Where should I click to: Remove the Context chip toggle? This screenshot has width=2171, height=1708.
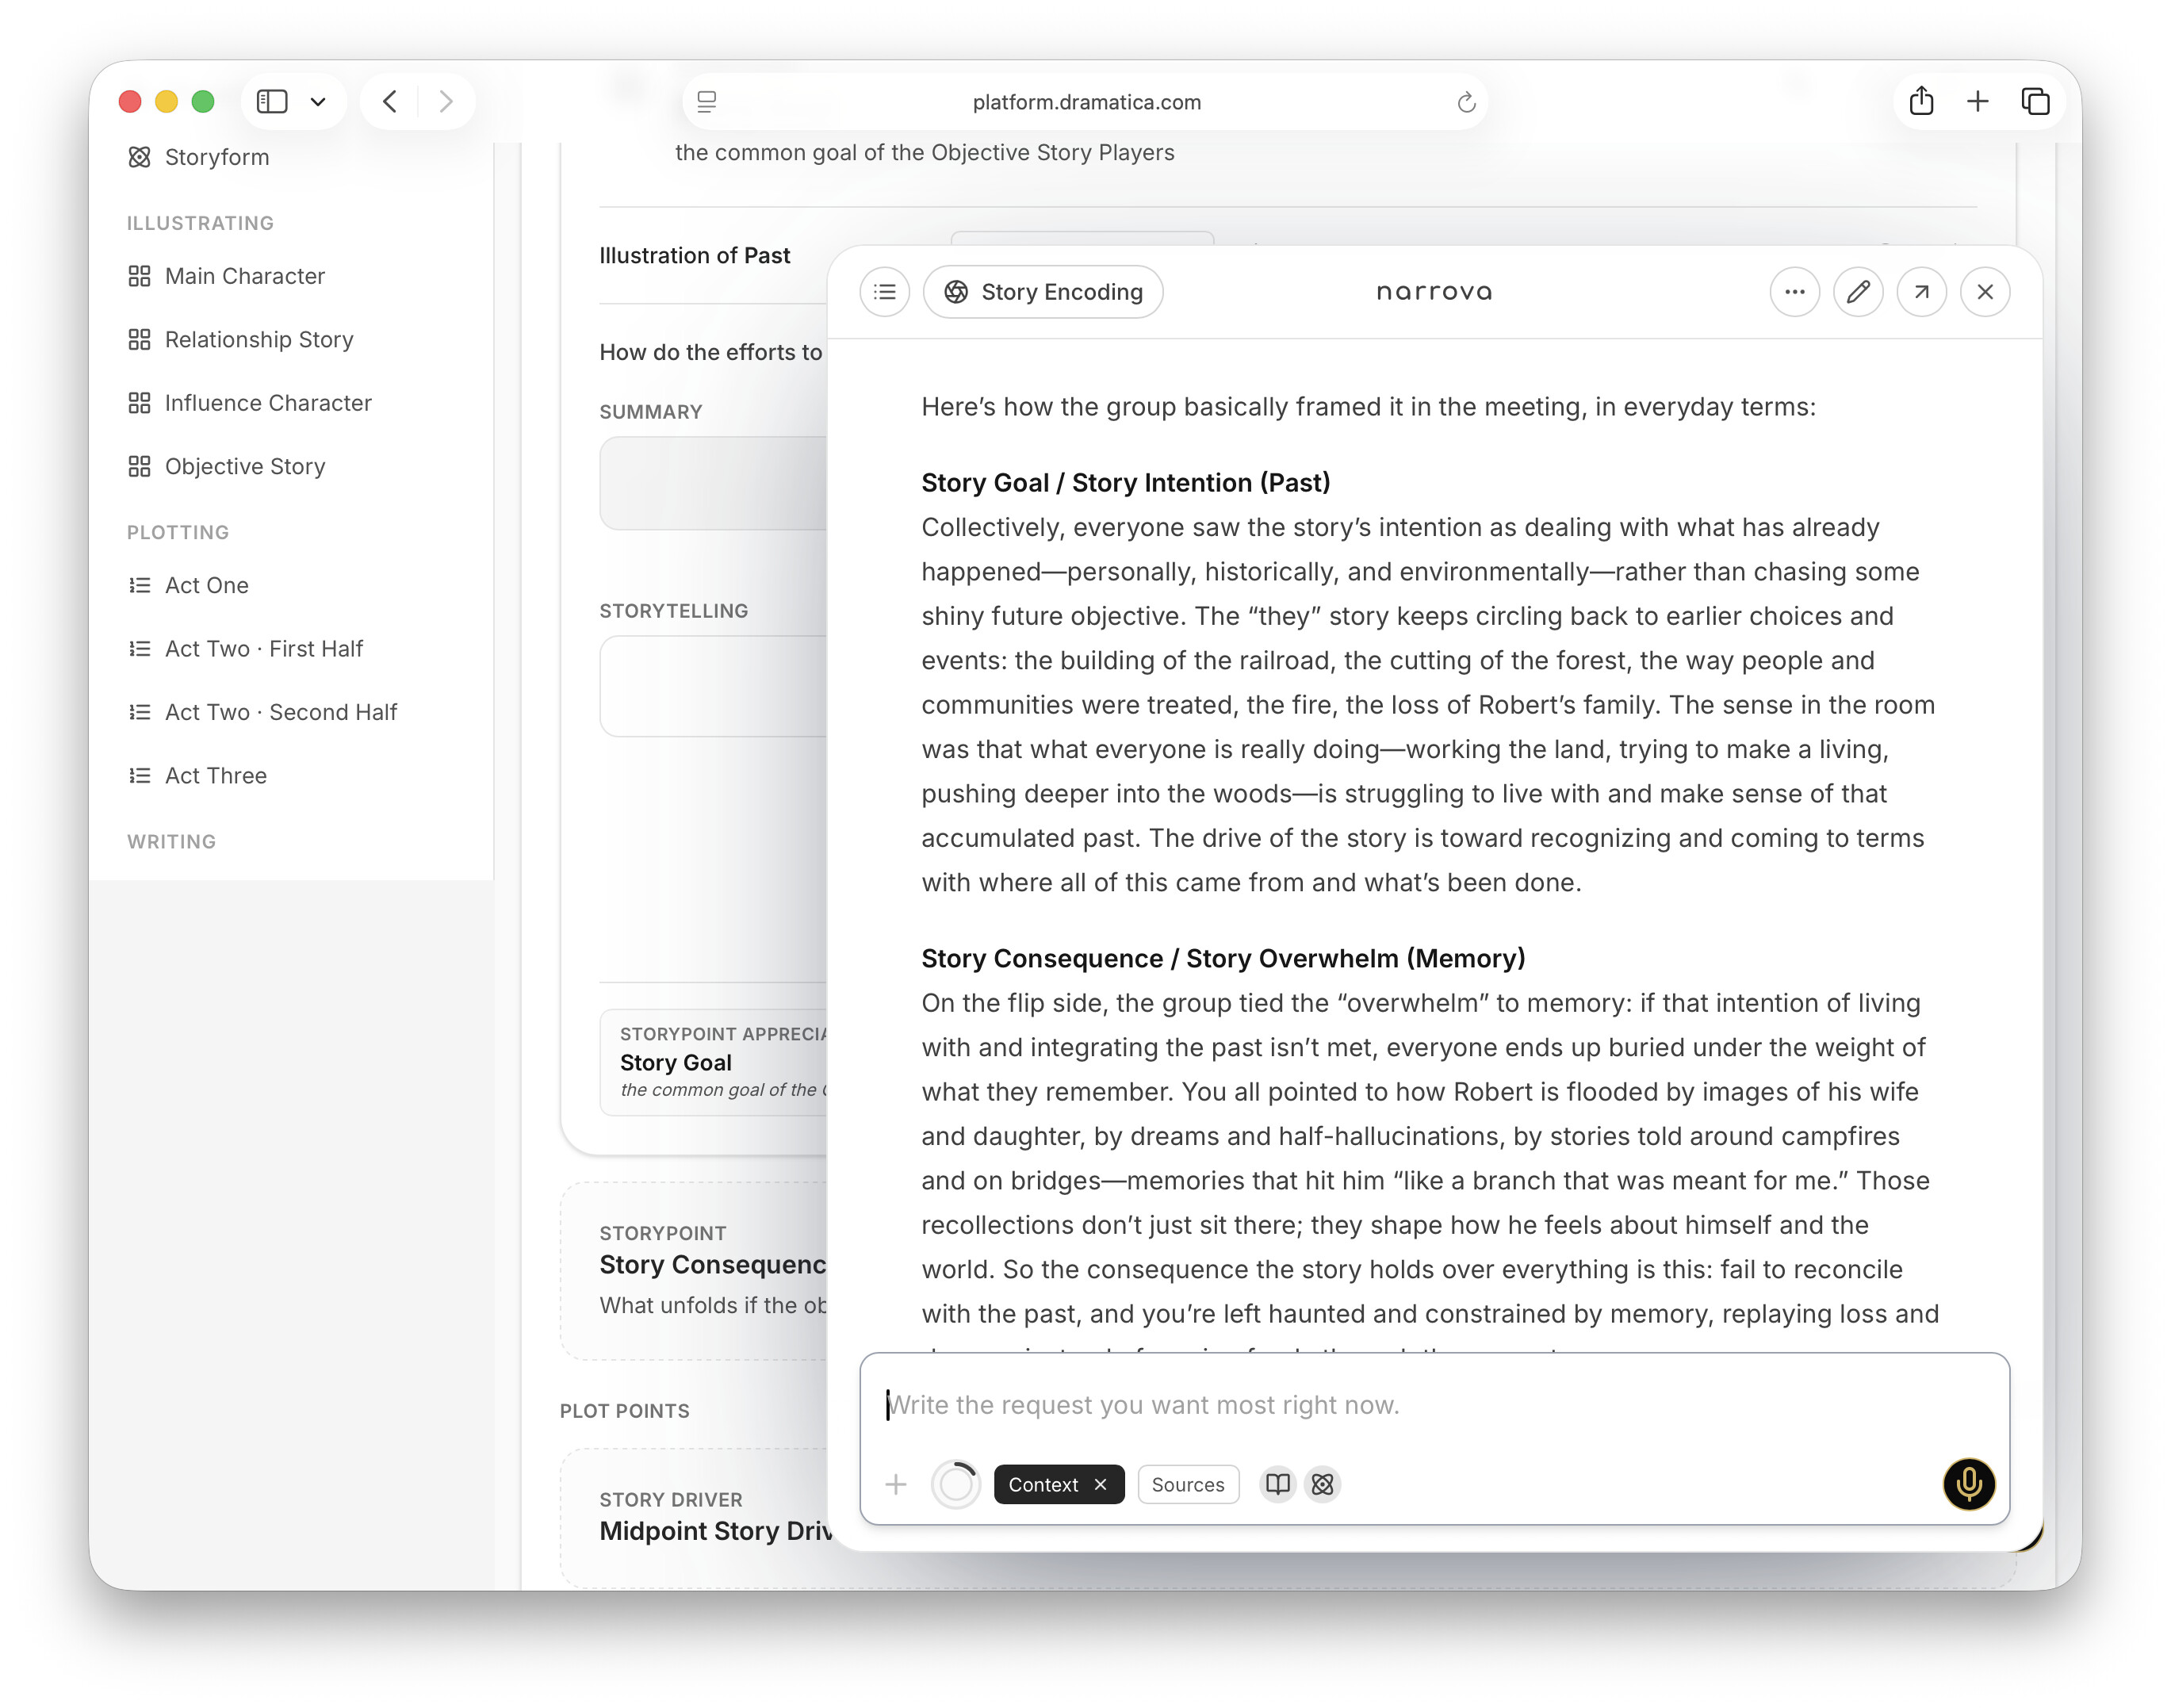coord(1100,1484)
